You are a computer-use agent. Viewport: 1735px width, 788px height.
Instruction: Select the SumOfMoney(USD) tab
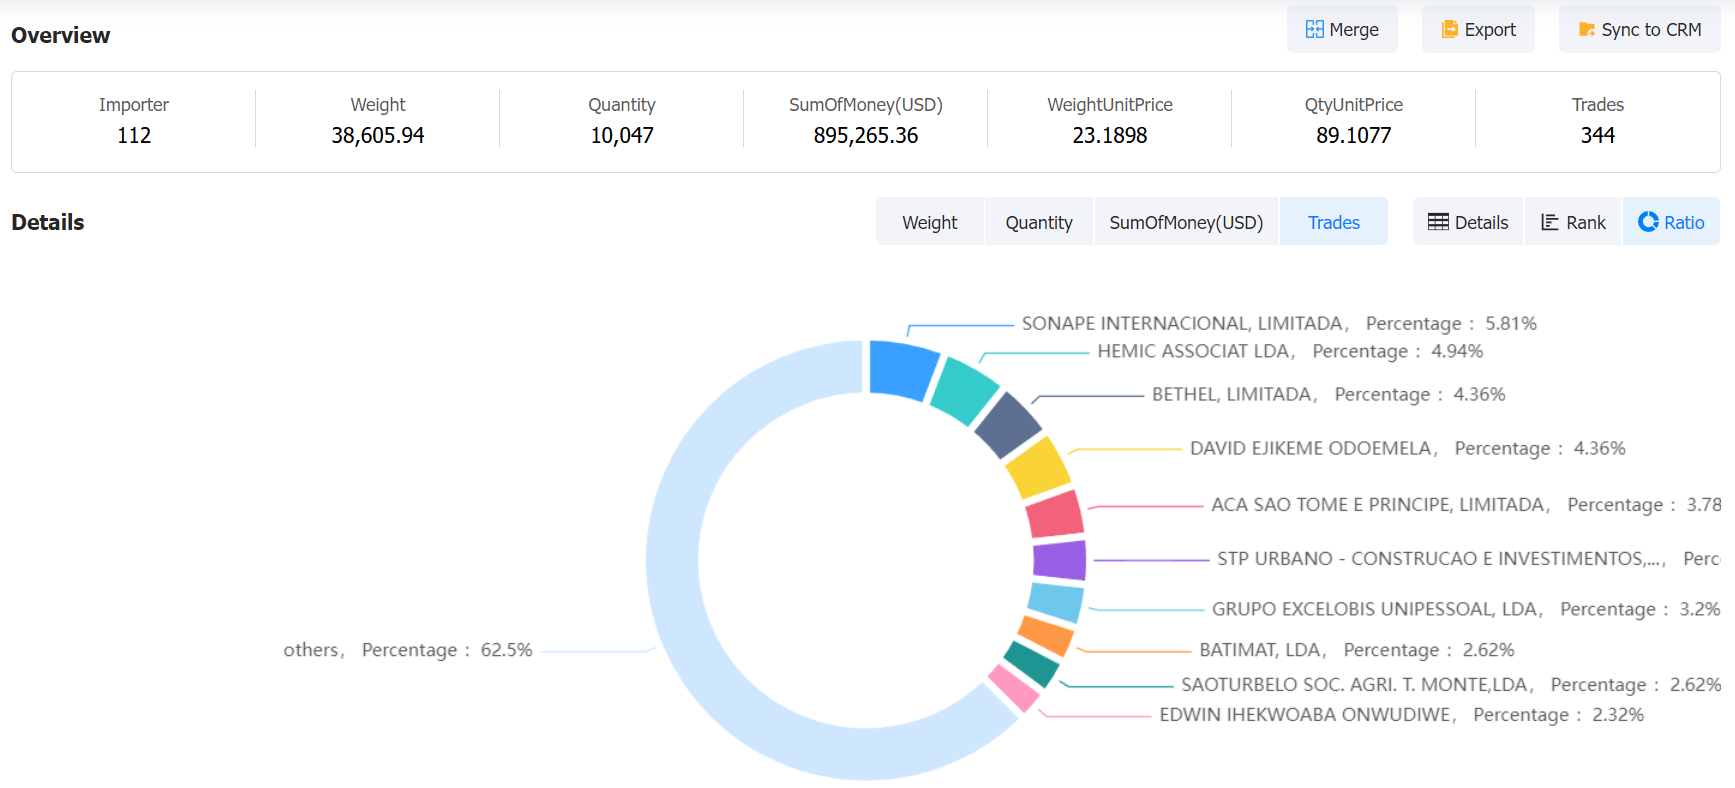click(x=1186, y=222)
